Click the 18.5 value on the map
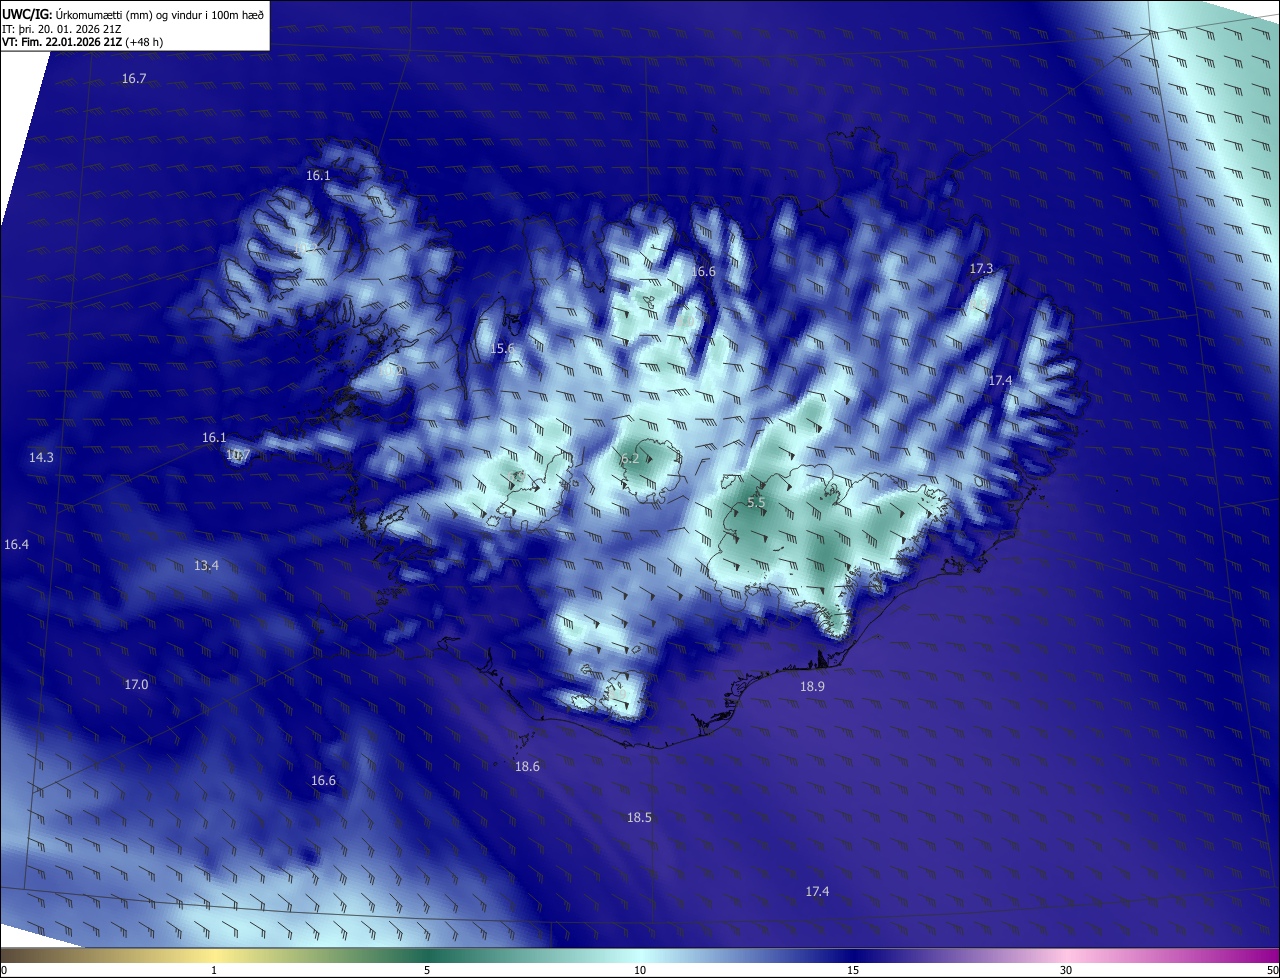This screenshot has width=1280, height=978. (639, 818)
